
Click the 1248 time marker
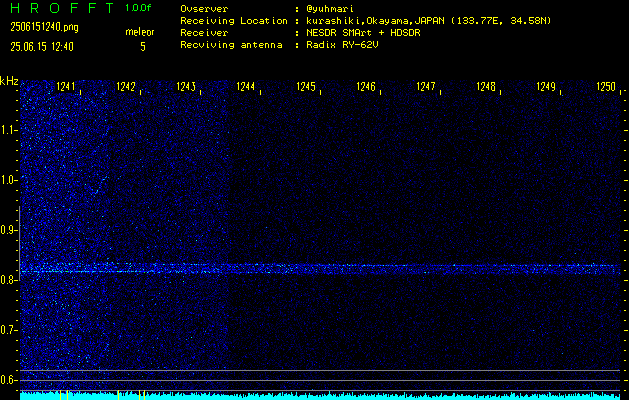click(486, 87)
